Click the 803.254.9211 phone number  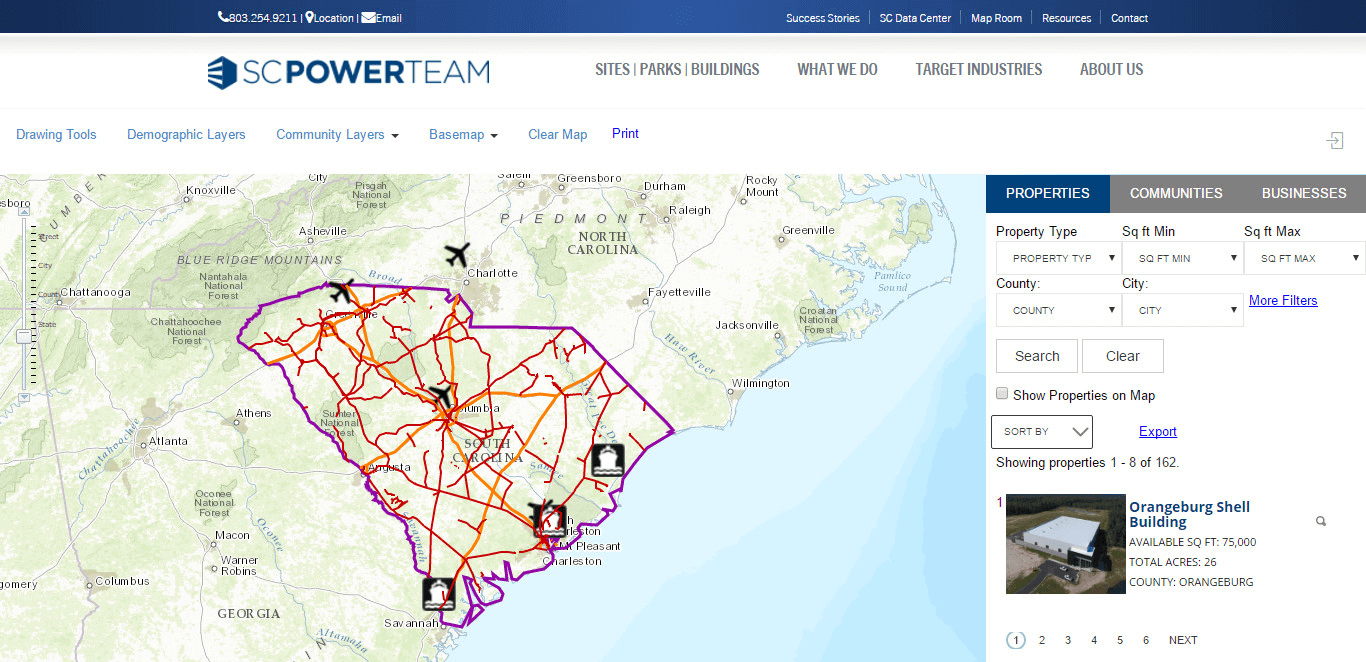[263, 18]
